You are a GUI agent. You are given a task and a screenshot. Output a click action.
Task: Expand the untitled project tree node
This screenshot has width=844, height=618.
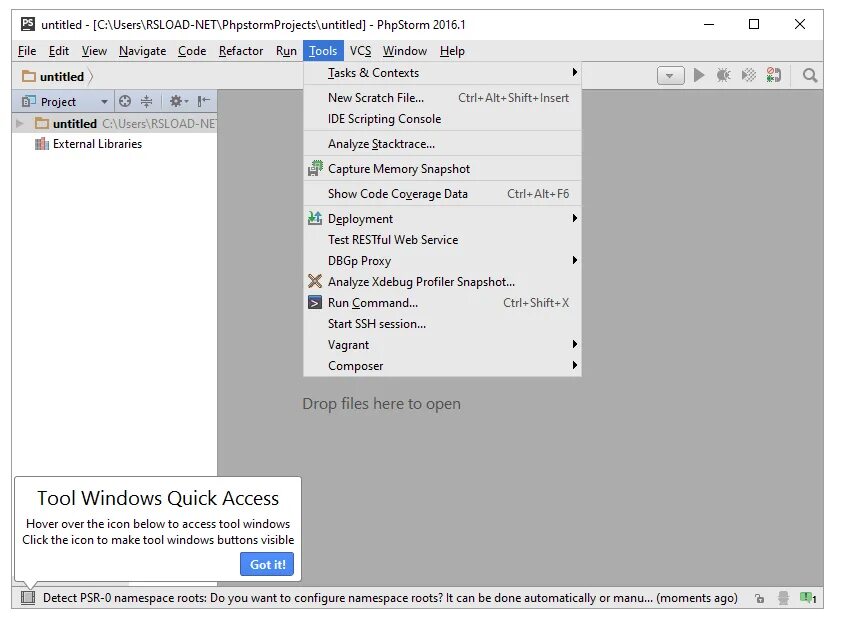coord(20,124)
